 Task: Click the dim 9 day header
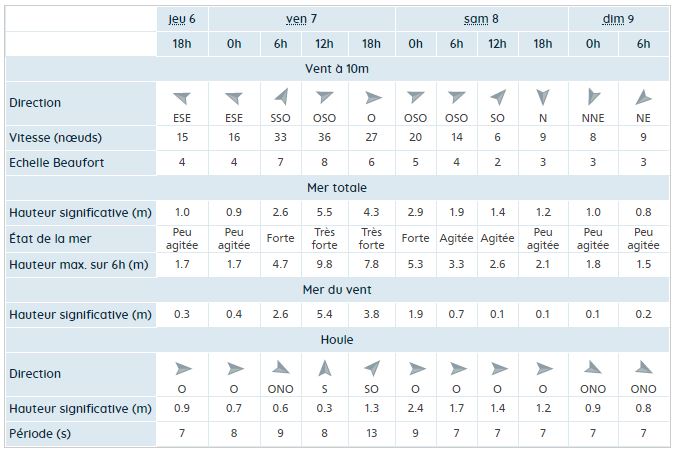[618, 19]
